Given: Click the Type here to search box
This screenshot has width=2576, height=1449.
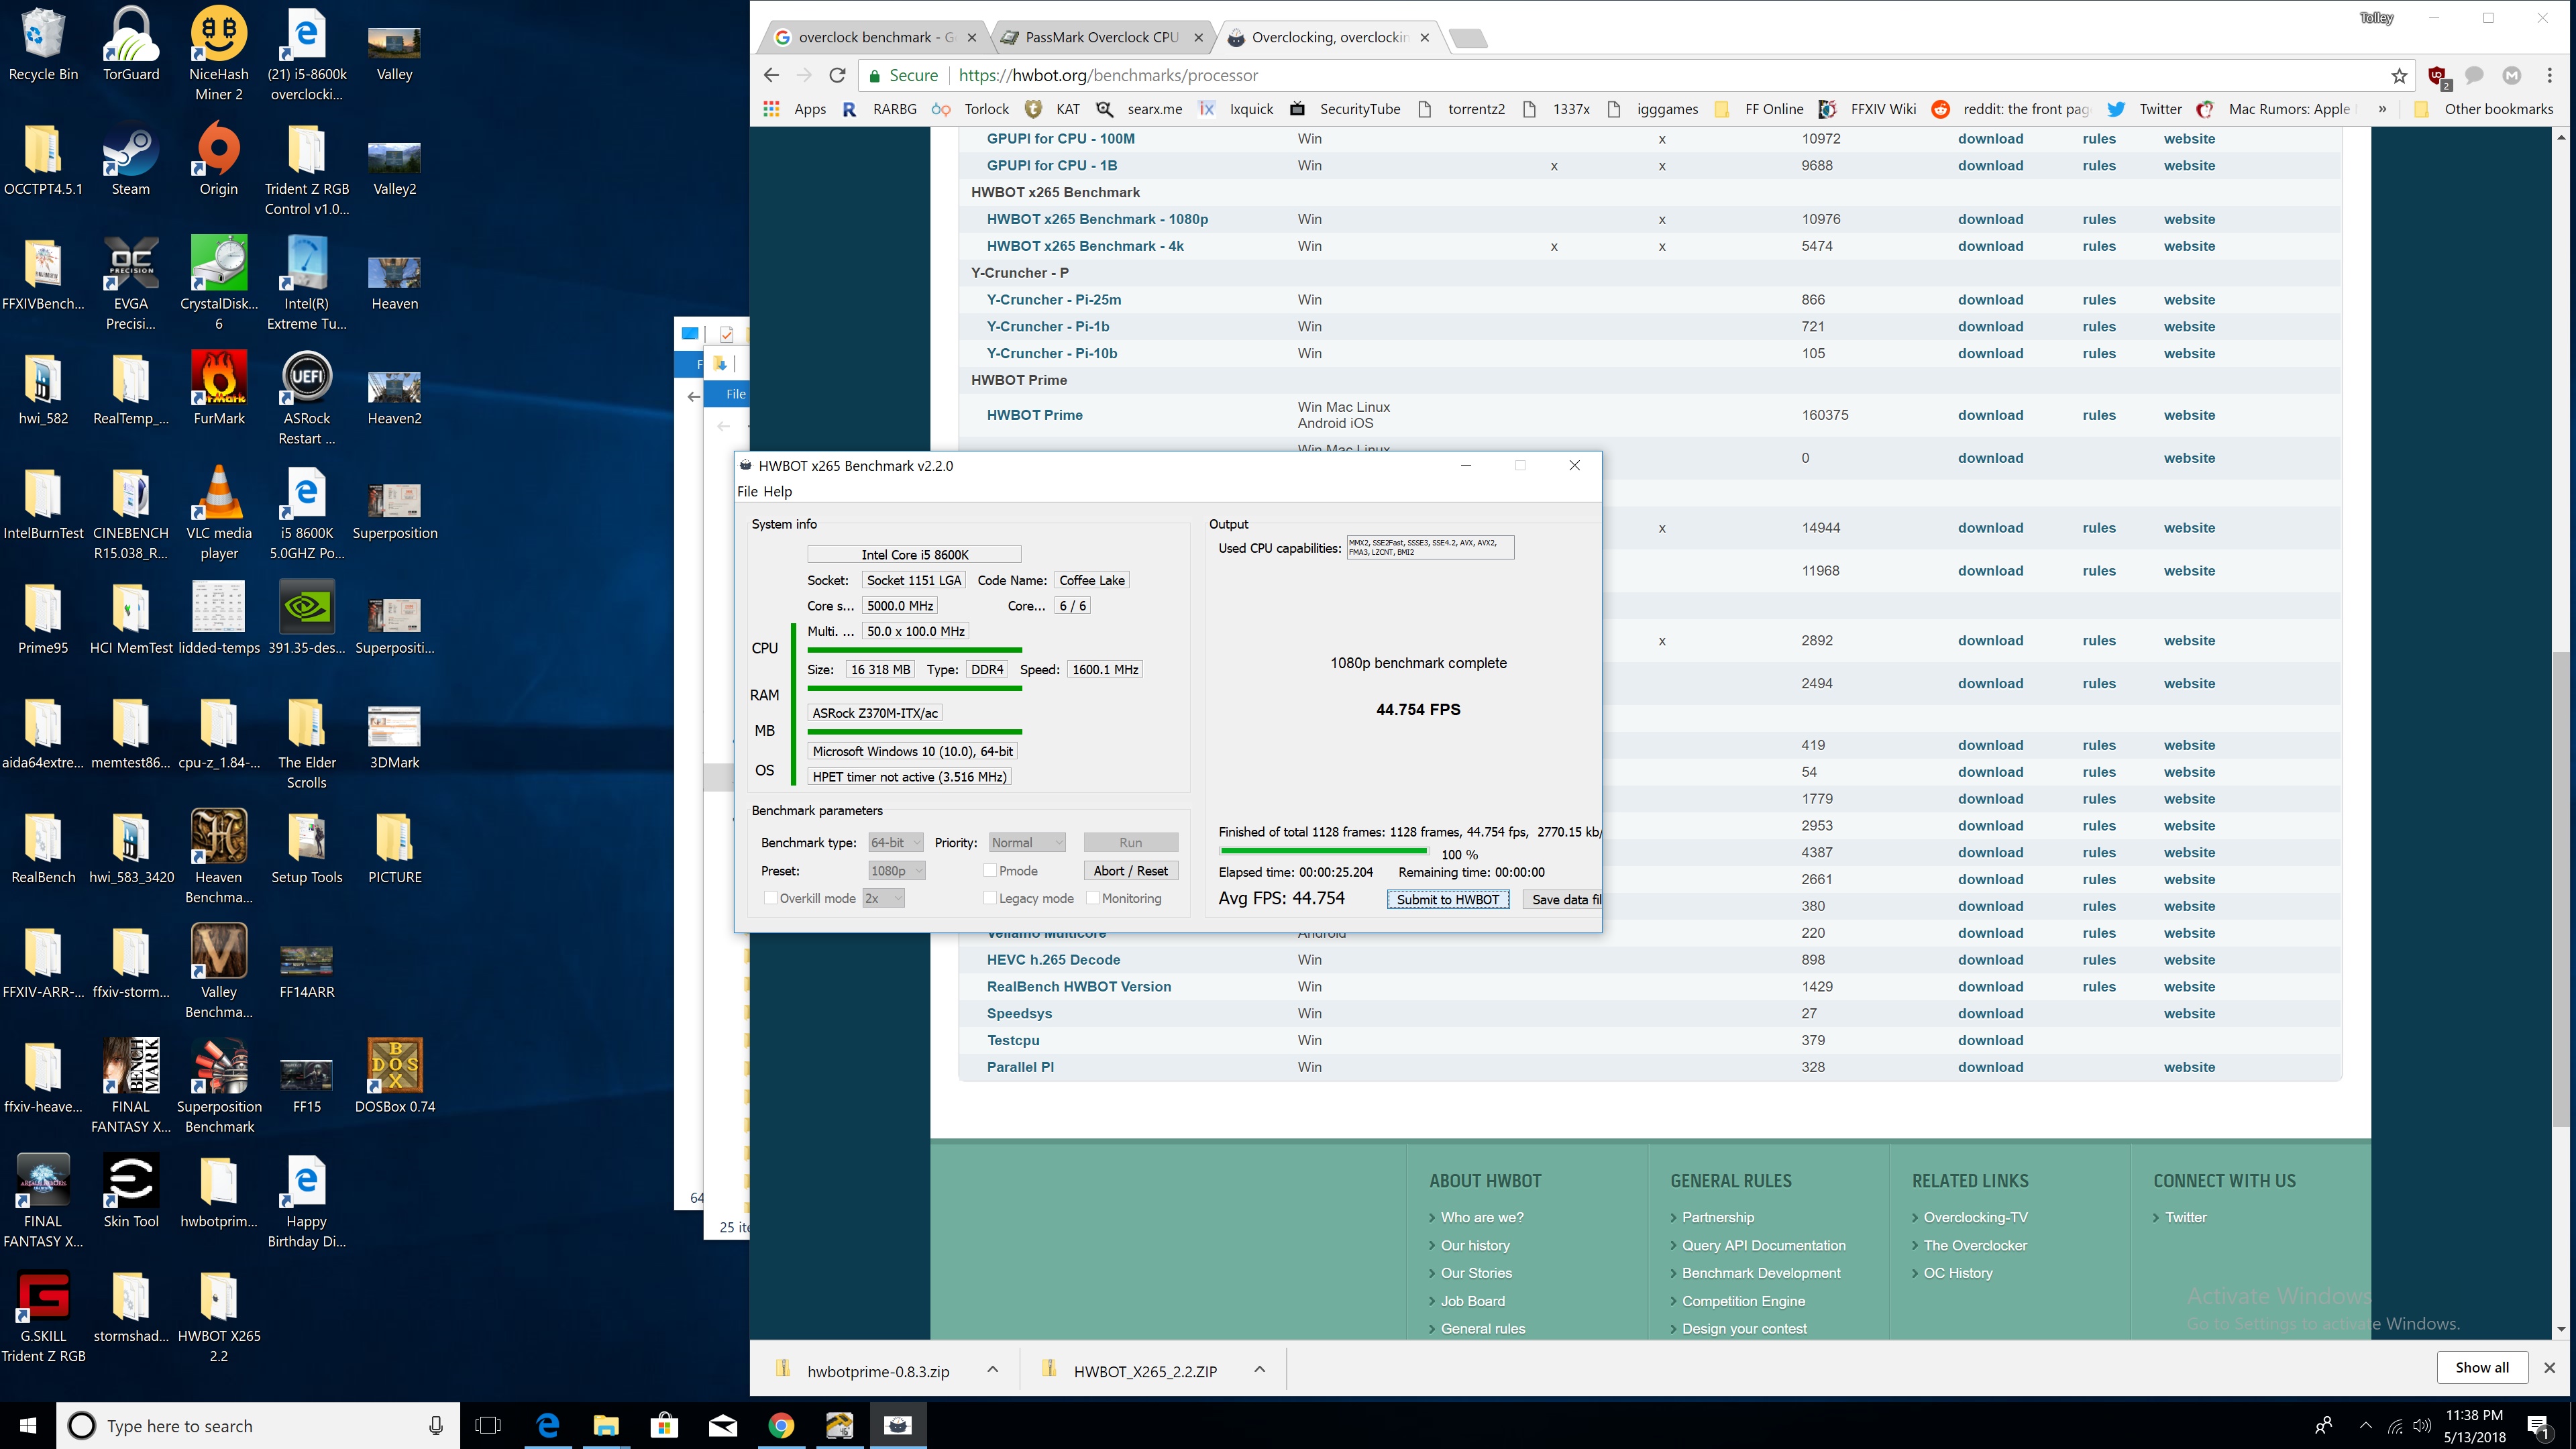Looking at the screenshot, I should 258,1425.
